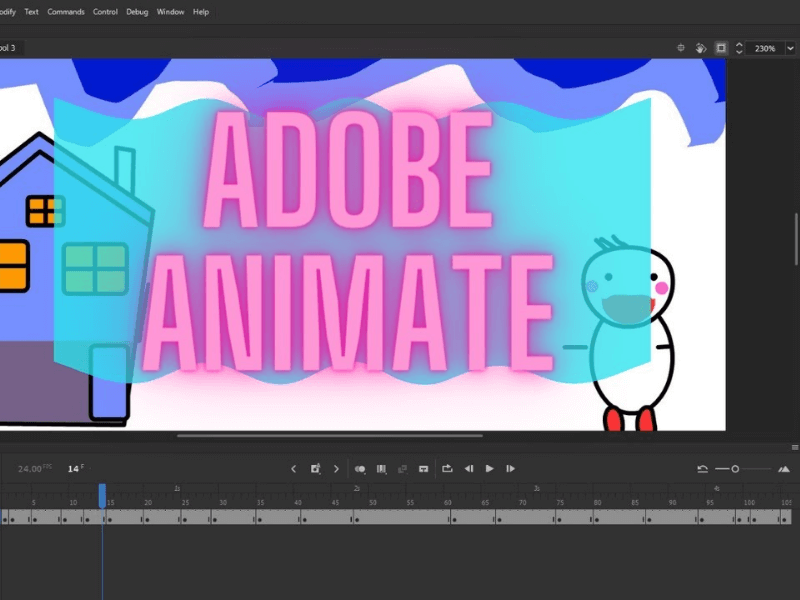Toggle edit multiple frames button
This screenshot has width=800, height=600.
tap(381, 468)
